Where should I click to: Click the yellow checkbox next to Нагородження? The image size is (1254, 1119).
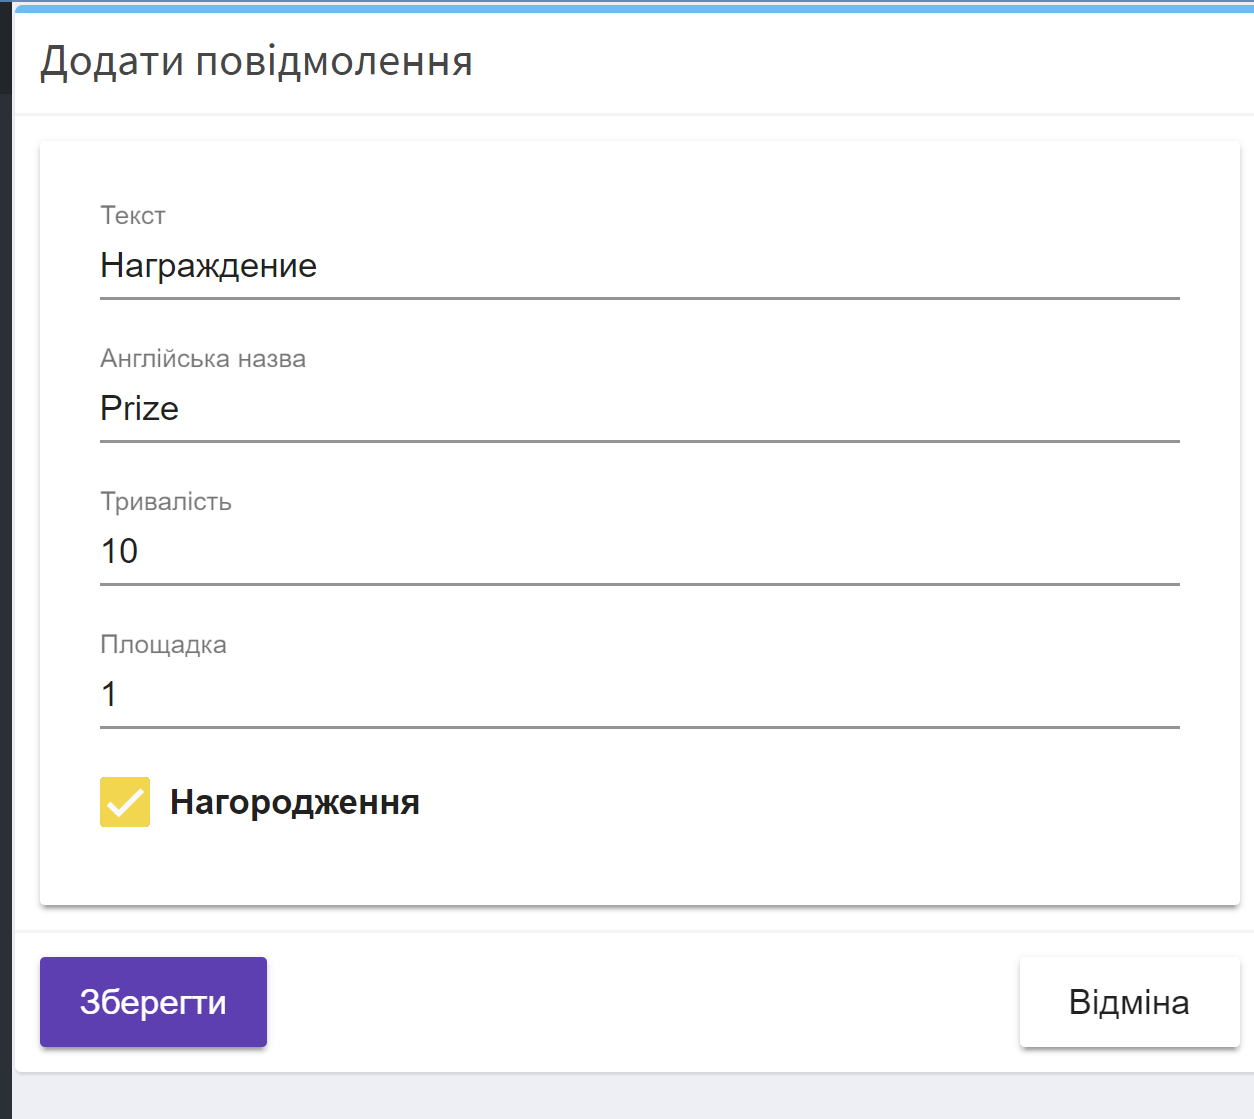point(123,801)
